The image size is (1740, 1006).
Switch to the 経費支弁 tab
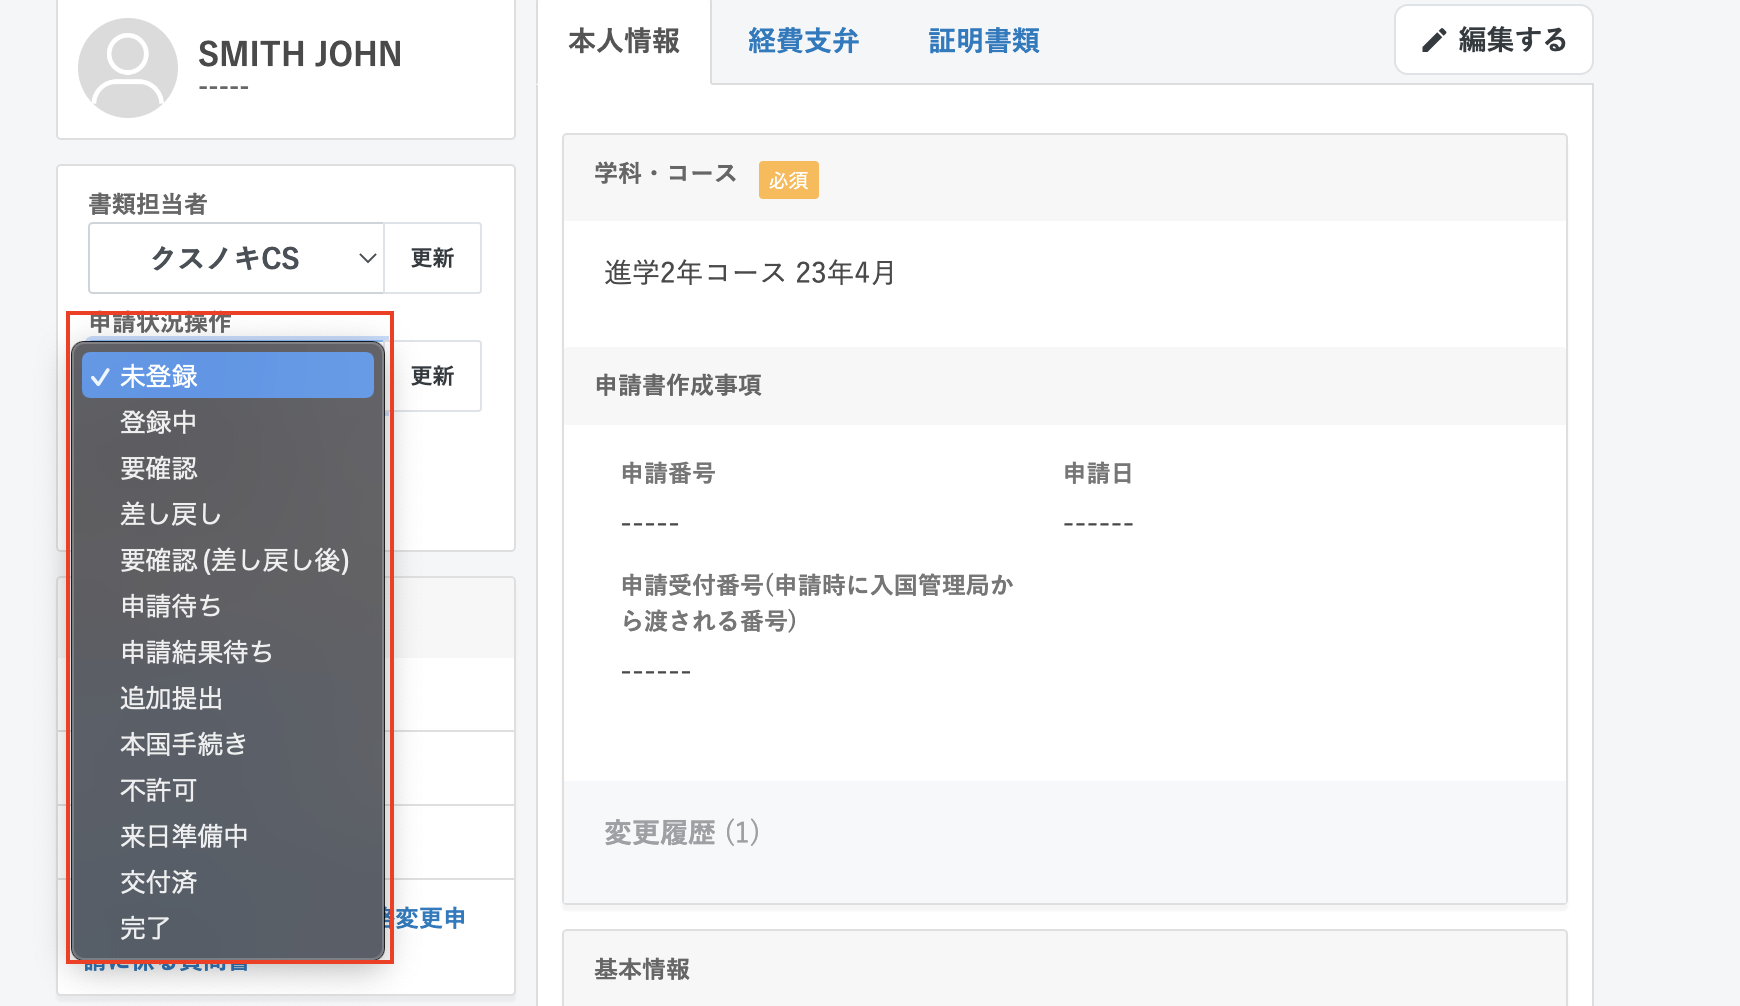803,41
